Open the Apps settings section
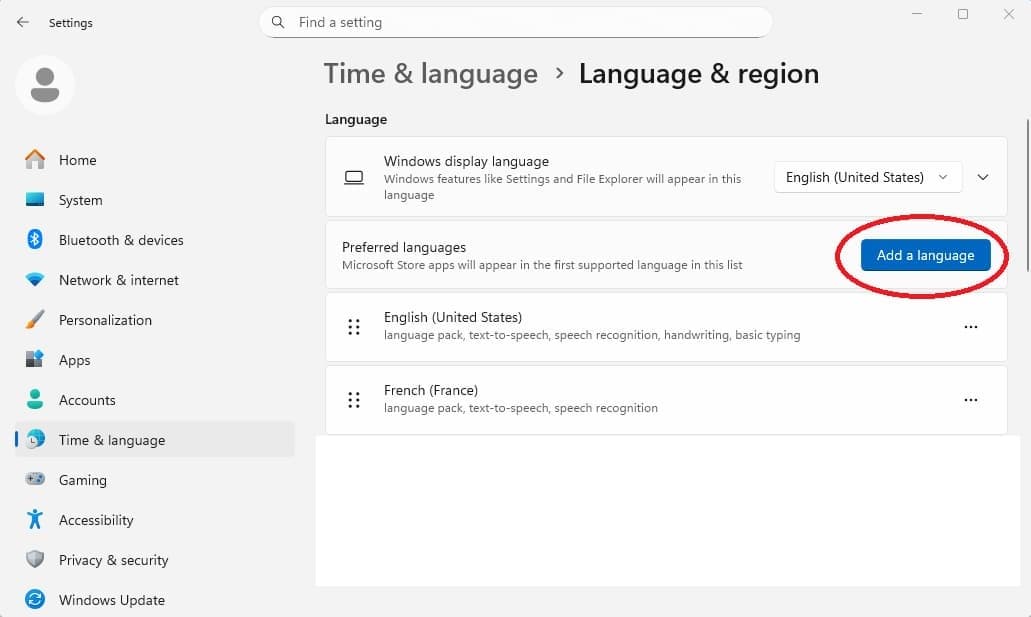The height and width of the screenshot is (617, 1031). pyautogui.click(x=74, y=360)
